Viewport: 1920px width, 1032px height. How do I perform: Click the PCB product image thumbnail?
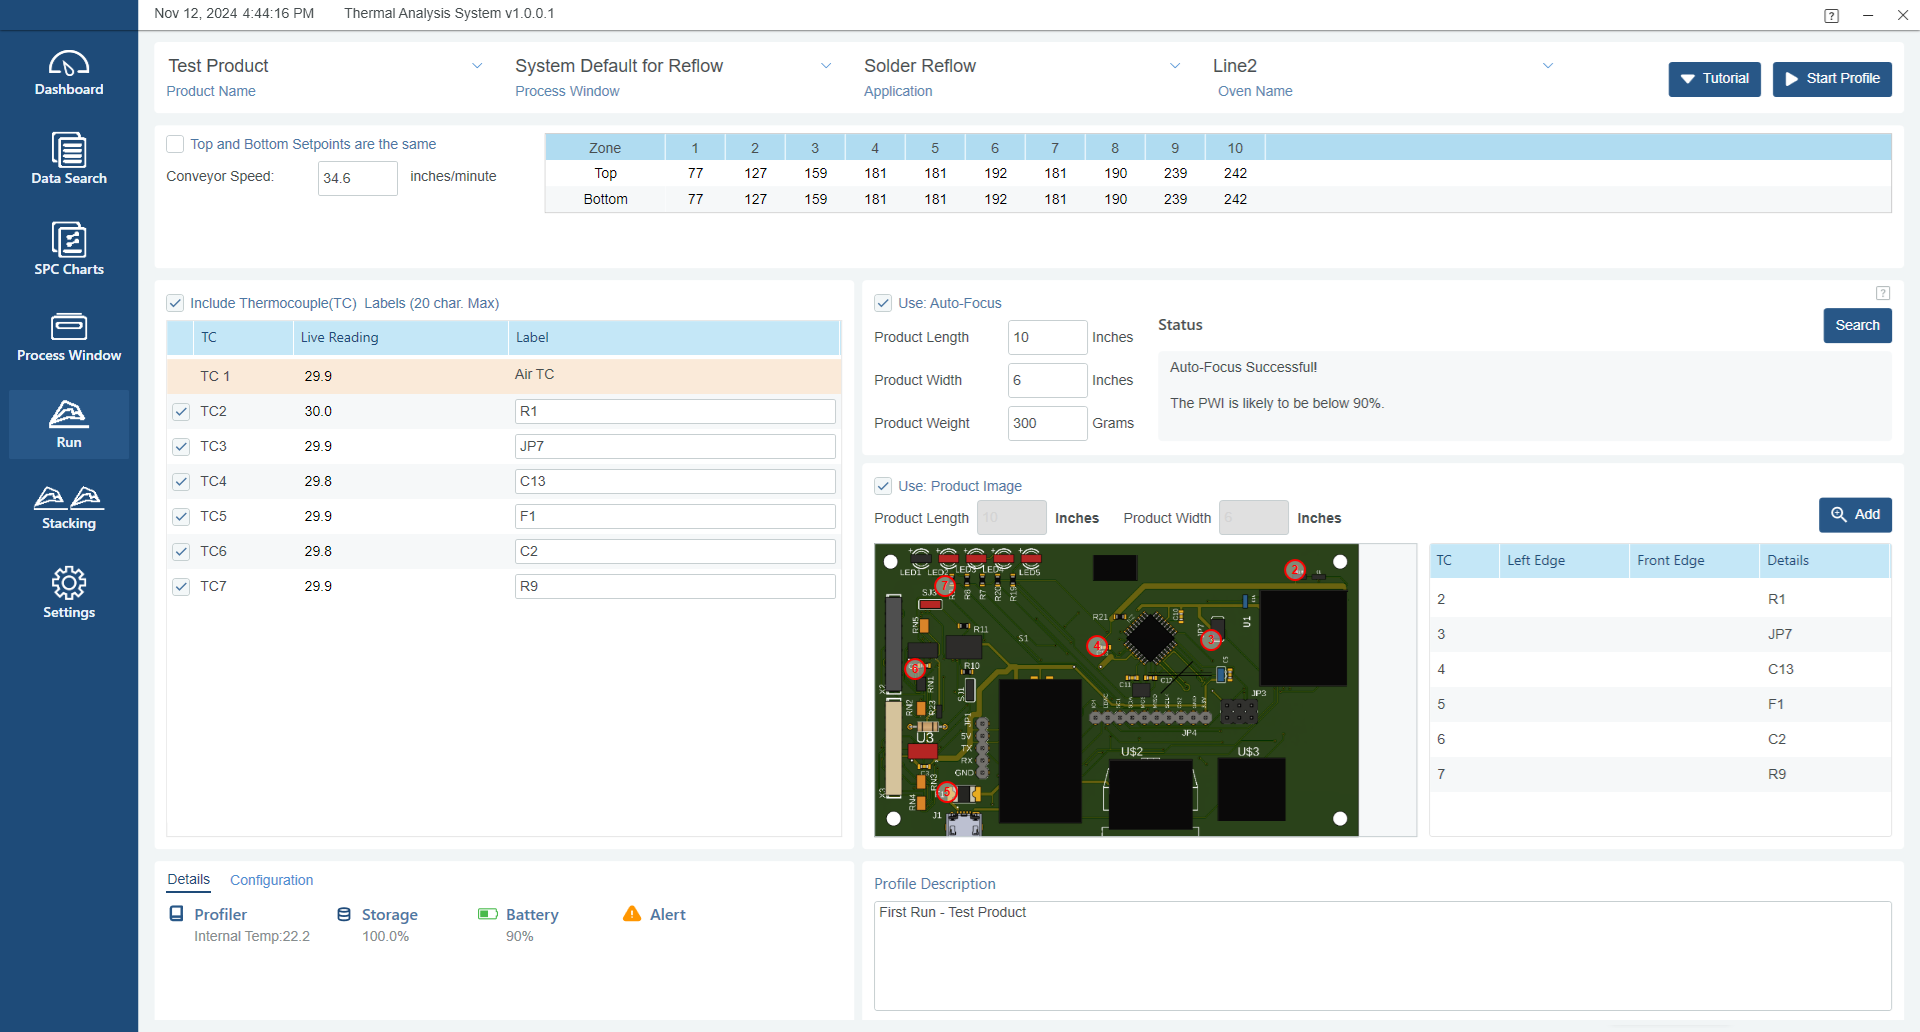1116,690
